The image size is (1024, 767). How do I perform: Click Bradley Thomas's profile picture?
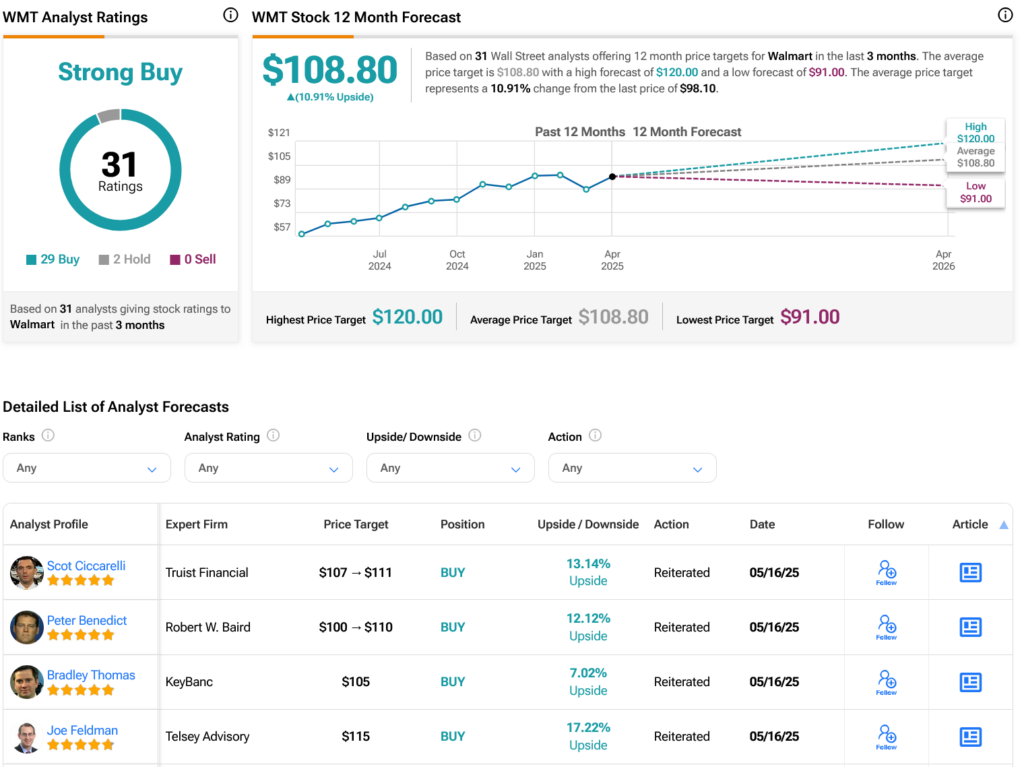click(27, 682)
